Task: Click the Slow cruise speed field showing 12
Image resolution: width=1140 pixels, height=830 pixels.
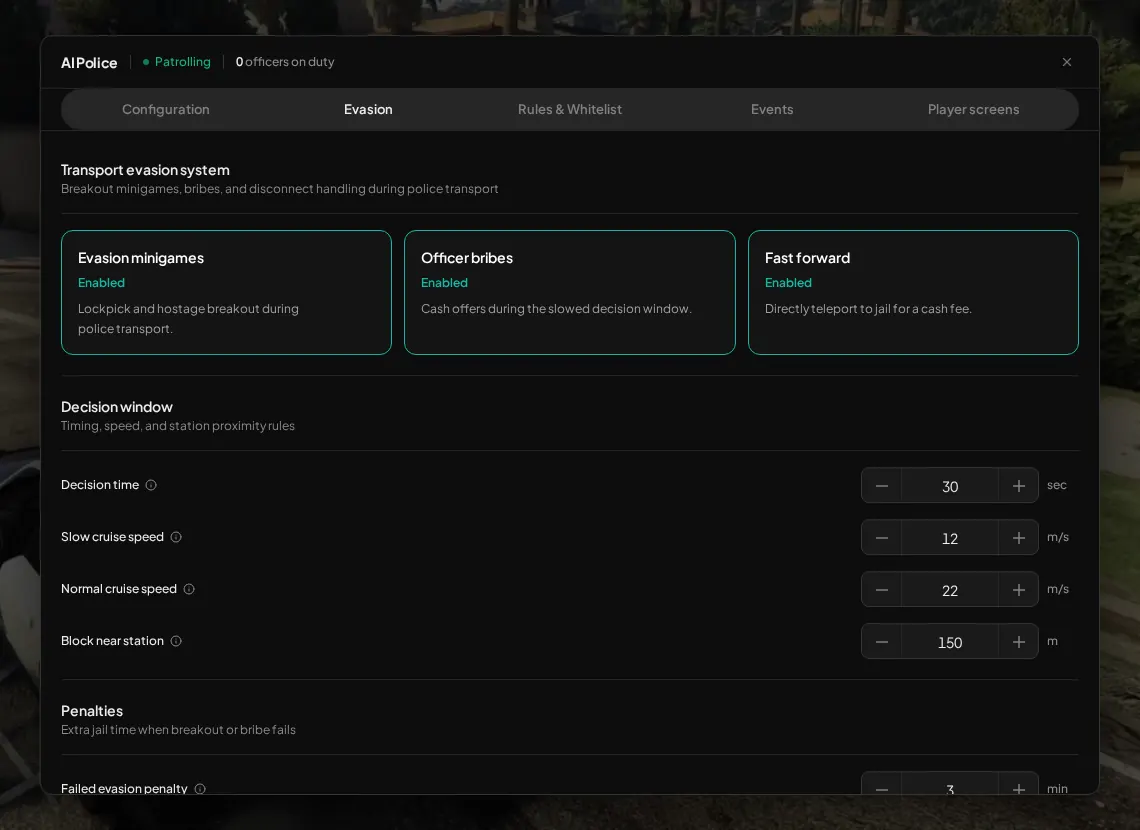Action: pos(950,537)
